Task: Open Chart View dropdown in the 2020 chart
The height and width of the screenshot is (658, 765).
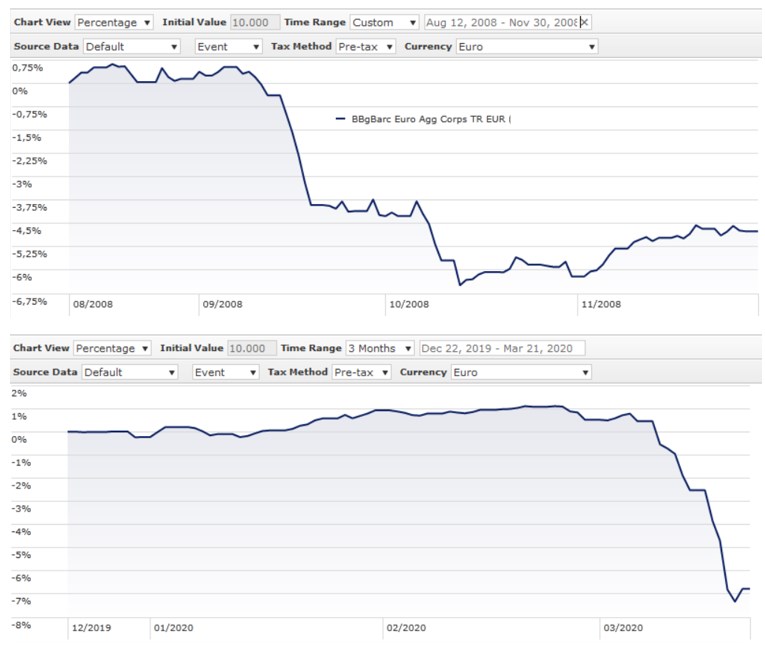Action: point(113,348)
